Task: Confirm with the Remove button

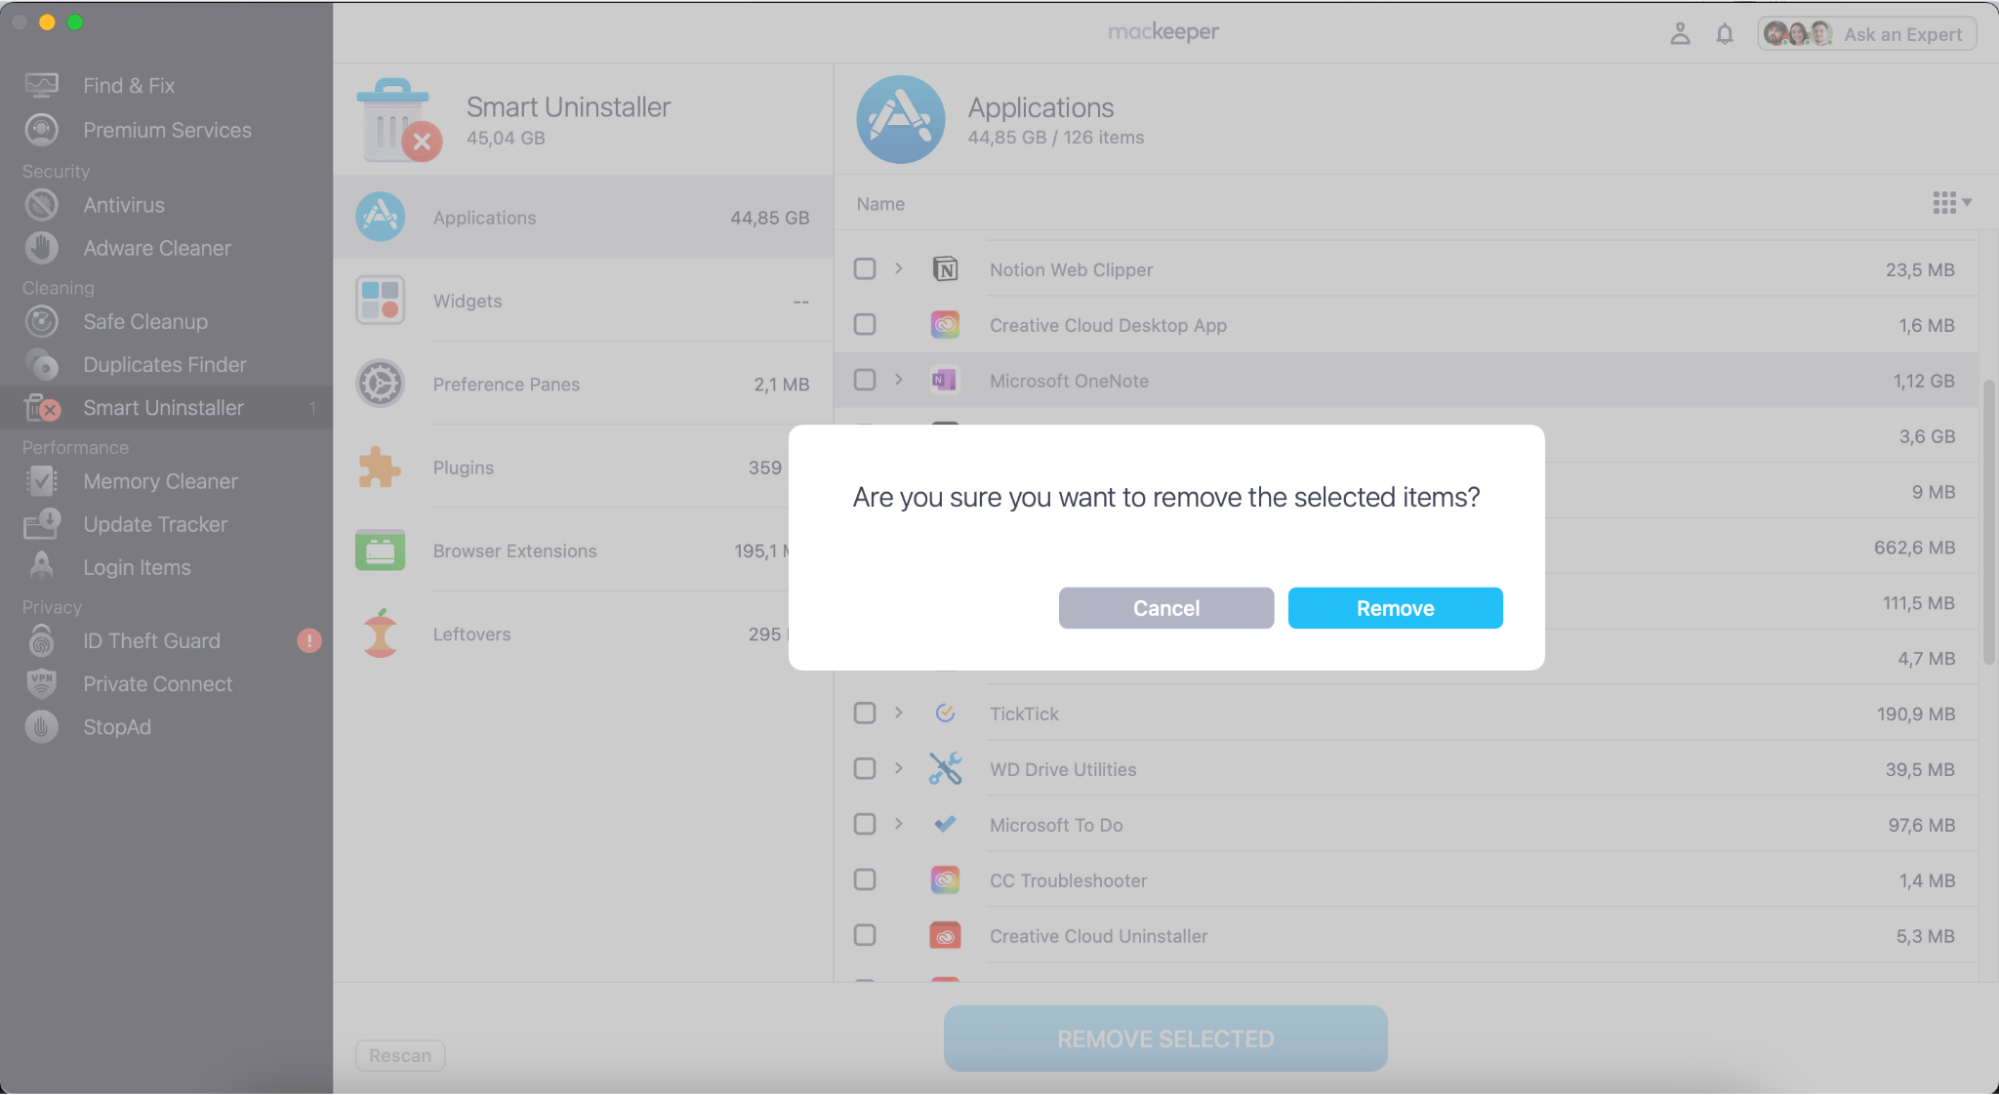Action: coord(1395,608)
